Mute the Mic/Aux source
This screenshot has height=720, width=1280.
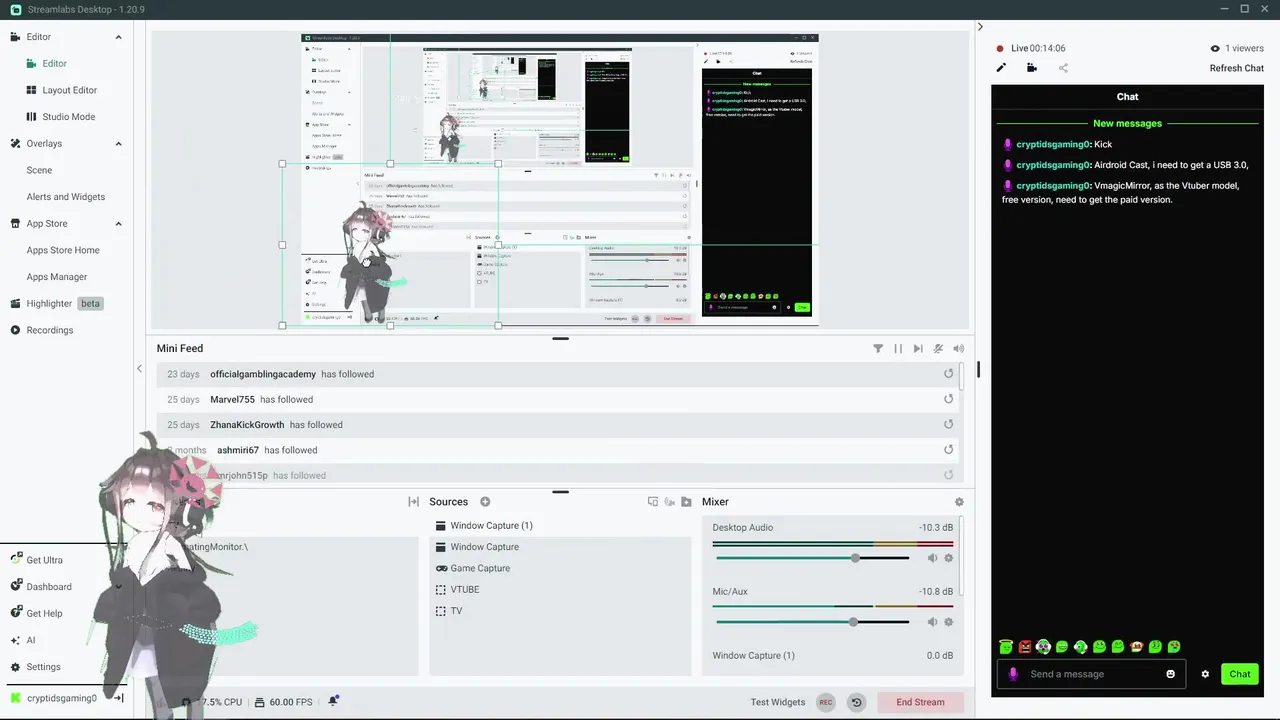pyautogui.click(x=932, y=622)
